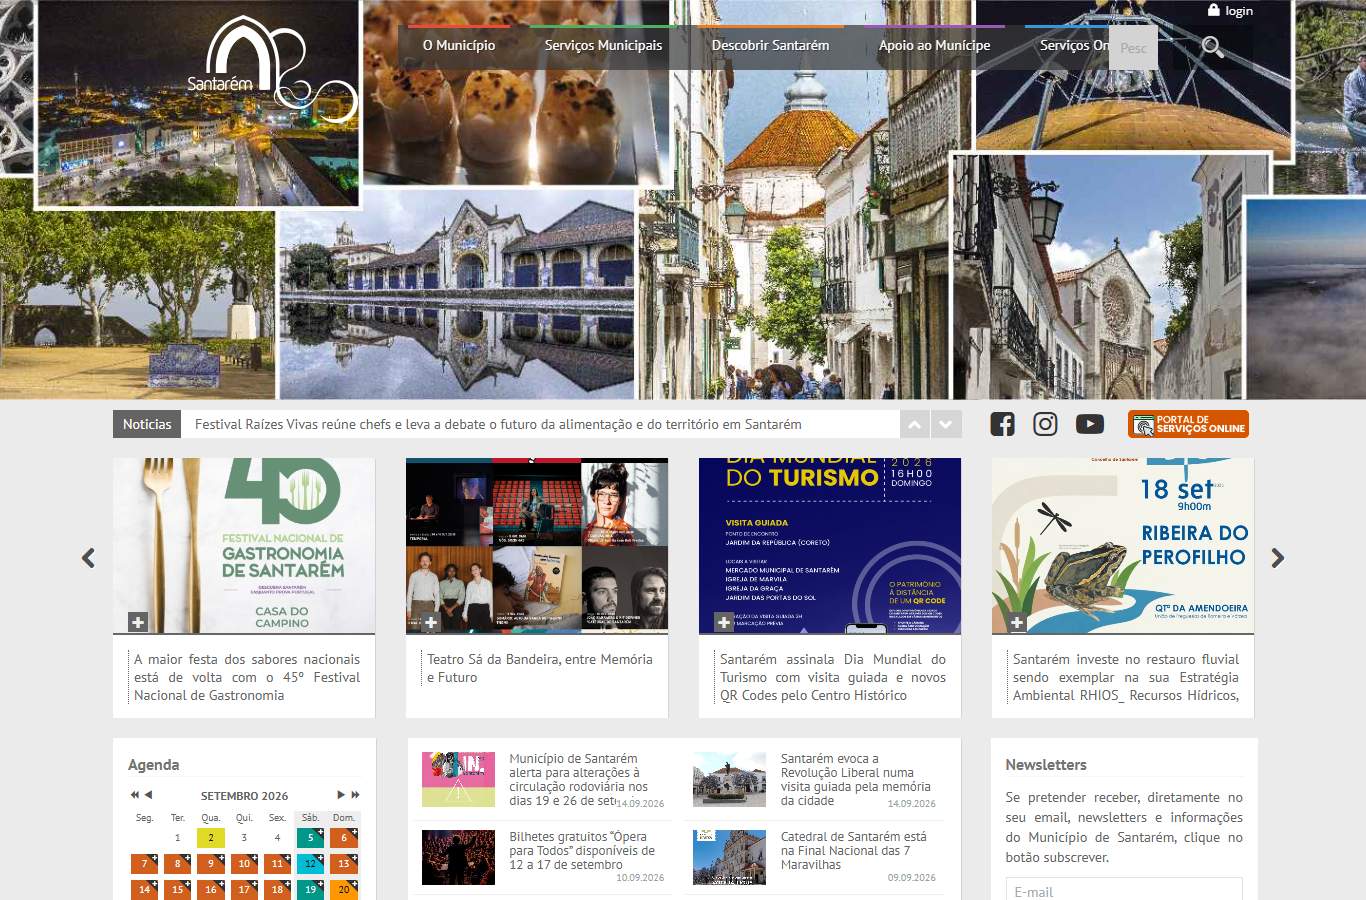Open the Festival Raízes Vivas news headline

pyautogui.click(x=498, y=424)
